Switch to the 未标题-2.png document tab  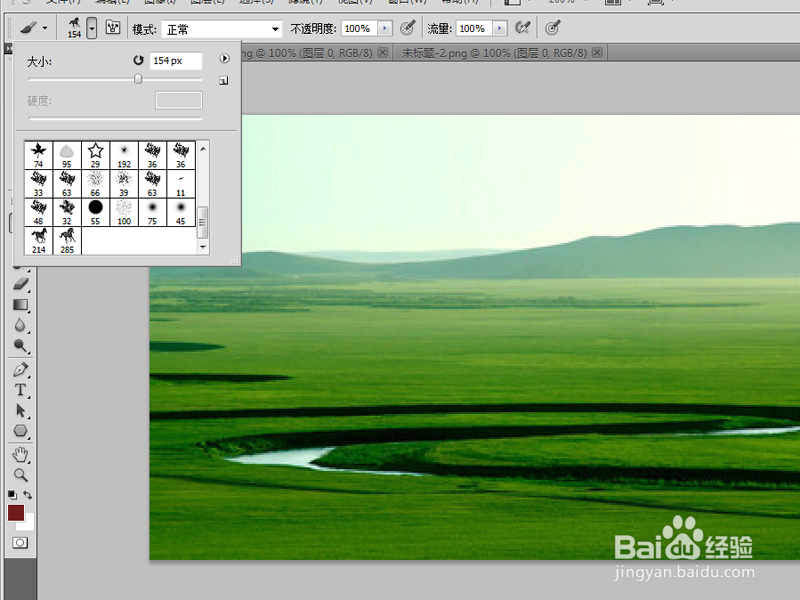[494, 53]
